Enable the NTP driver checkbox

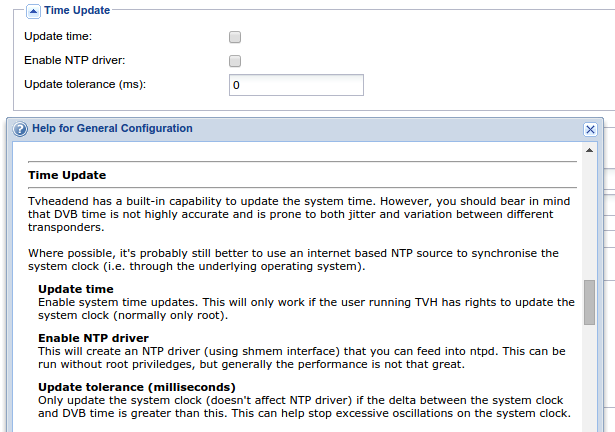click(x=235, y=61)
